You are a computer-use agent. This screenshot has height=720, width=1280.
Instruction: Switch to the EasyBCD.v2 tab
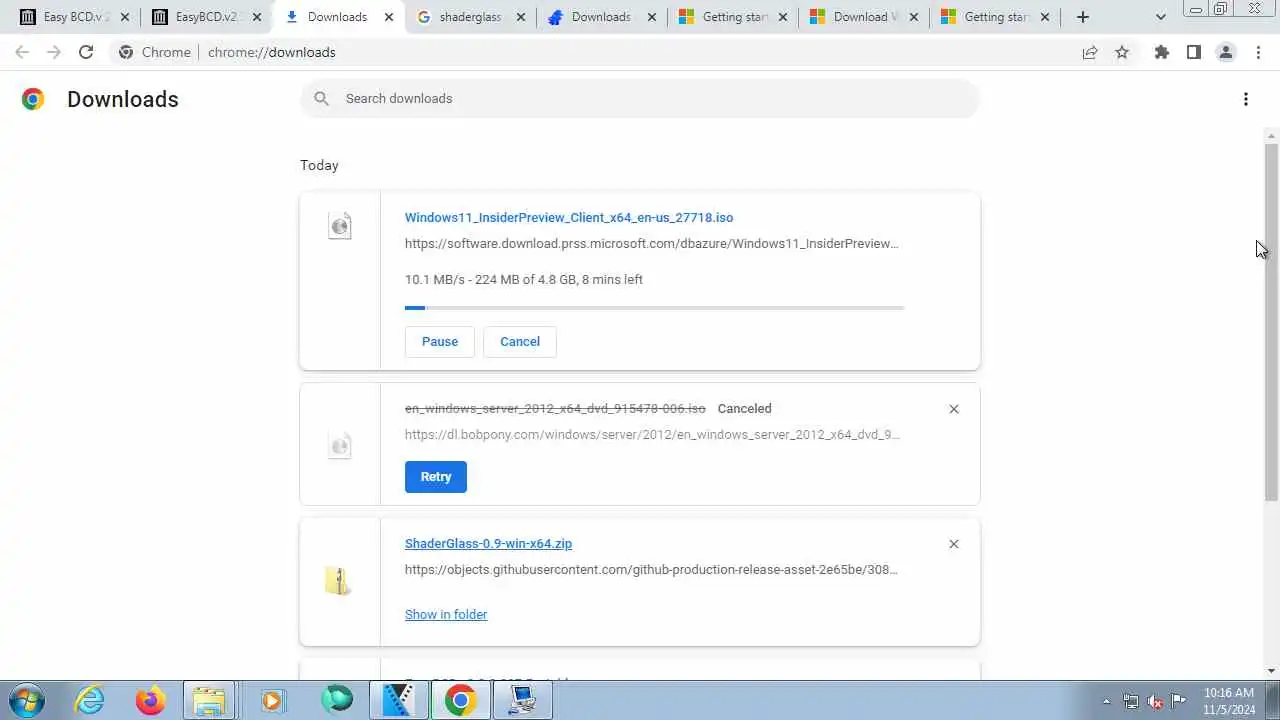[x=207, y=17]
